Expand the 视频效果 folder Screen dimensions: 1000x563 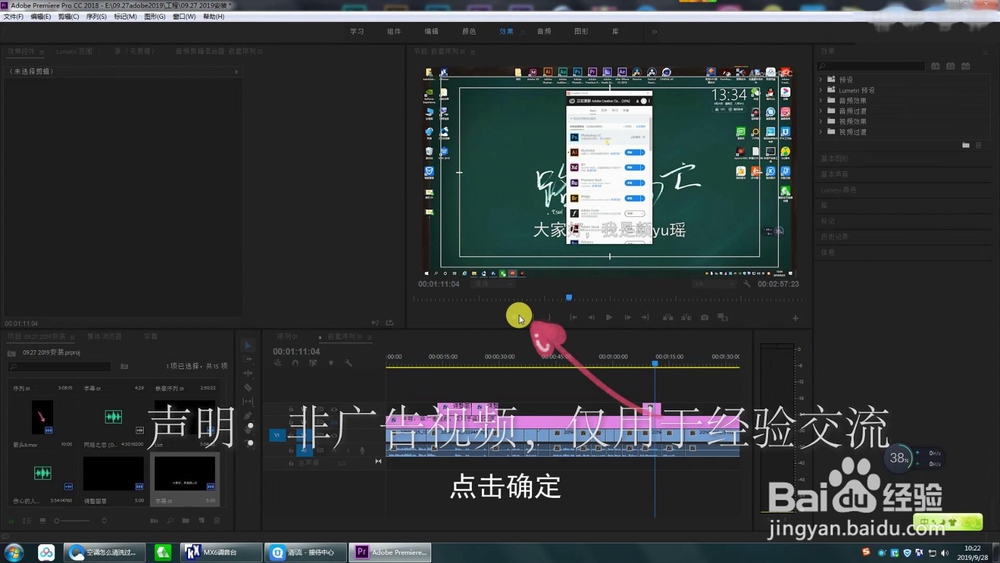(821, 121)
